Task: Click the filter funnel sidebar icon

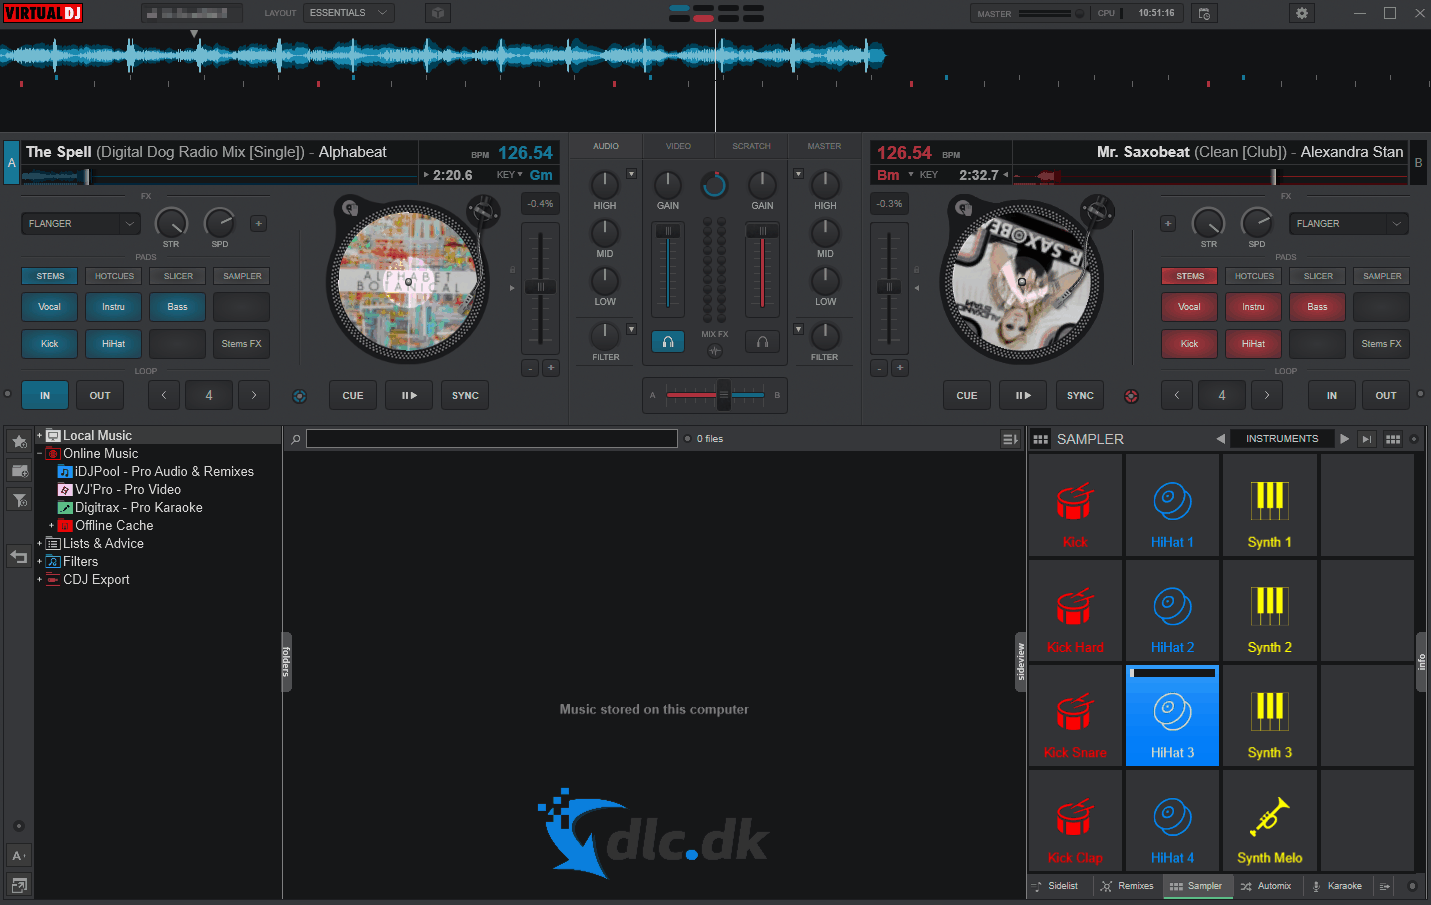Action: tap(19, 500)
